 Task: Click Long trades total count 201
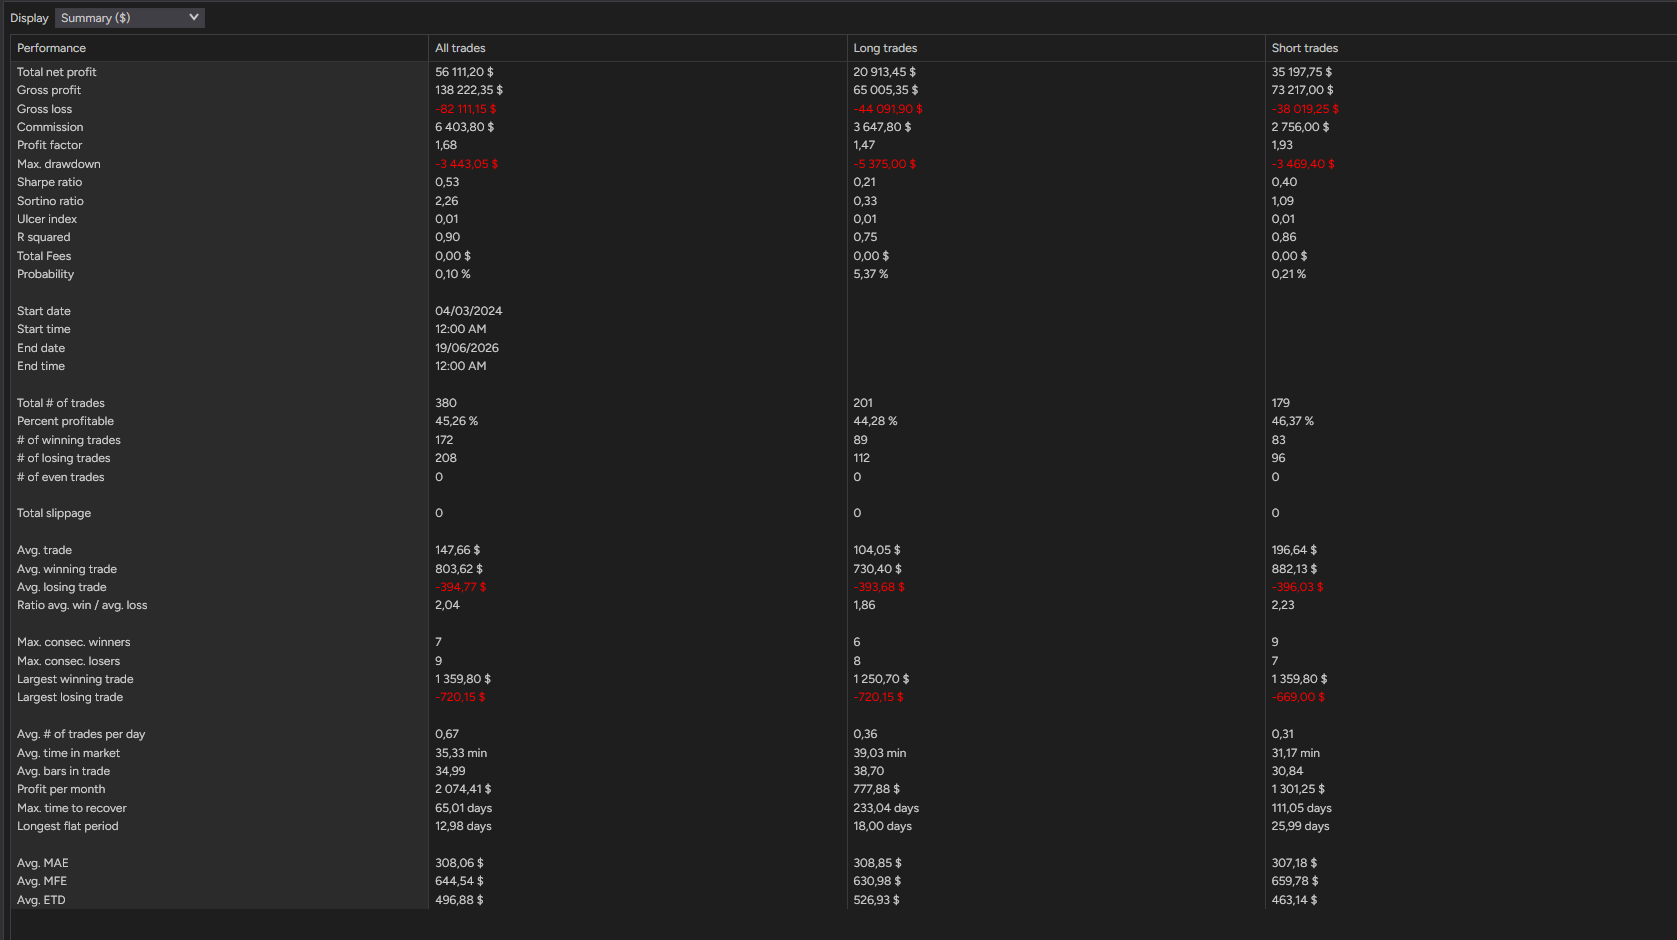[x=863, y=403]
